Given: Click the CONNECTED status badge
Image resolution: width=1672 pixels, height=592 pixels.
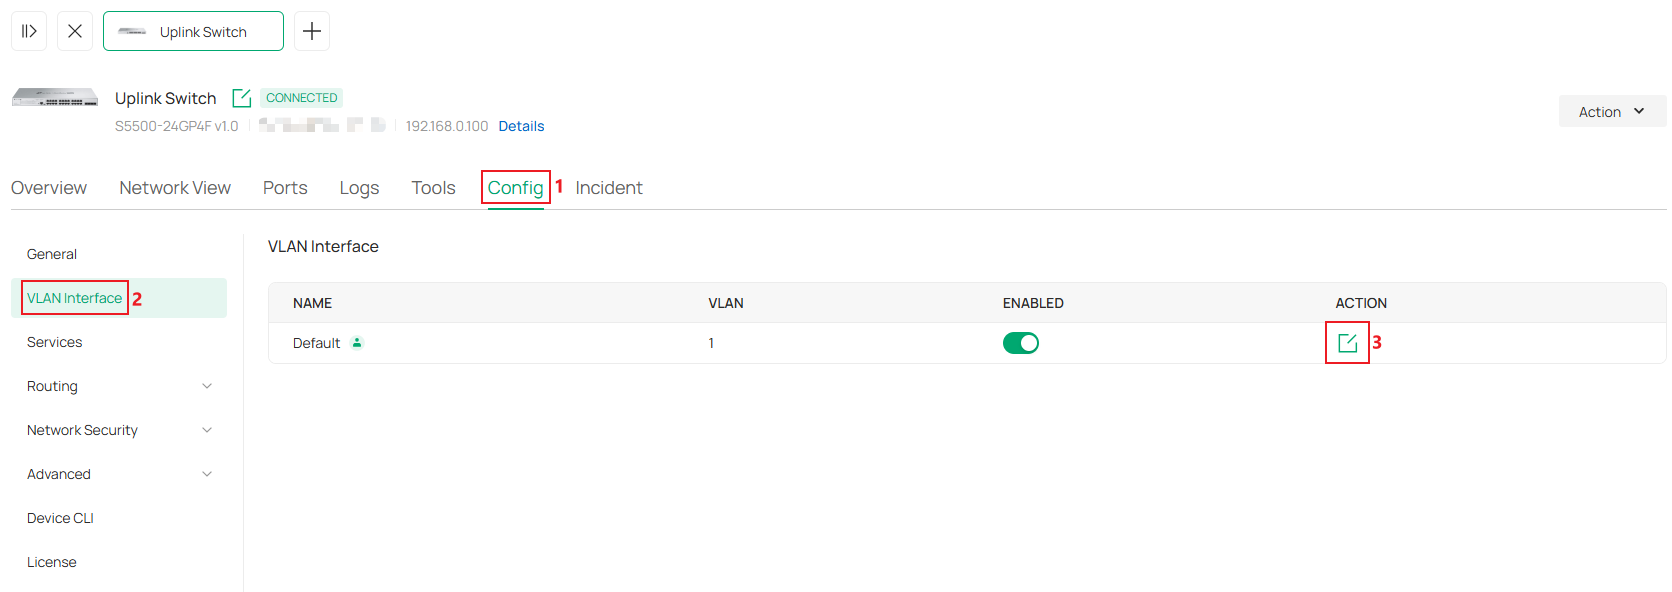Looking at the screenshot, I should [301, 97].
